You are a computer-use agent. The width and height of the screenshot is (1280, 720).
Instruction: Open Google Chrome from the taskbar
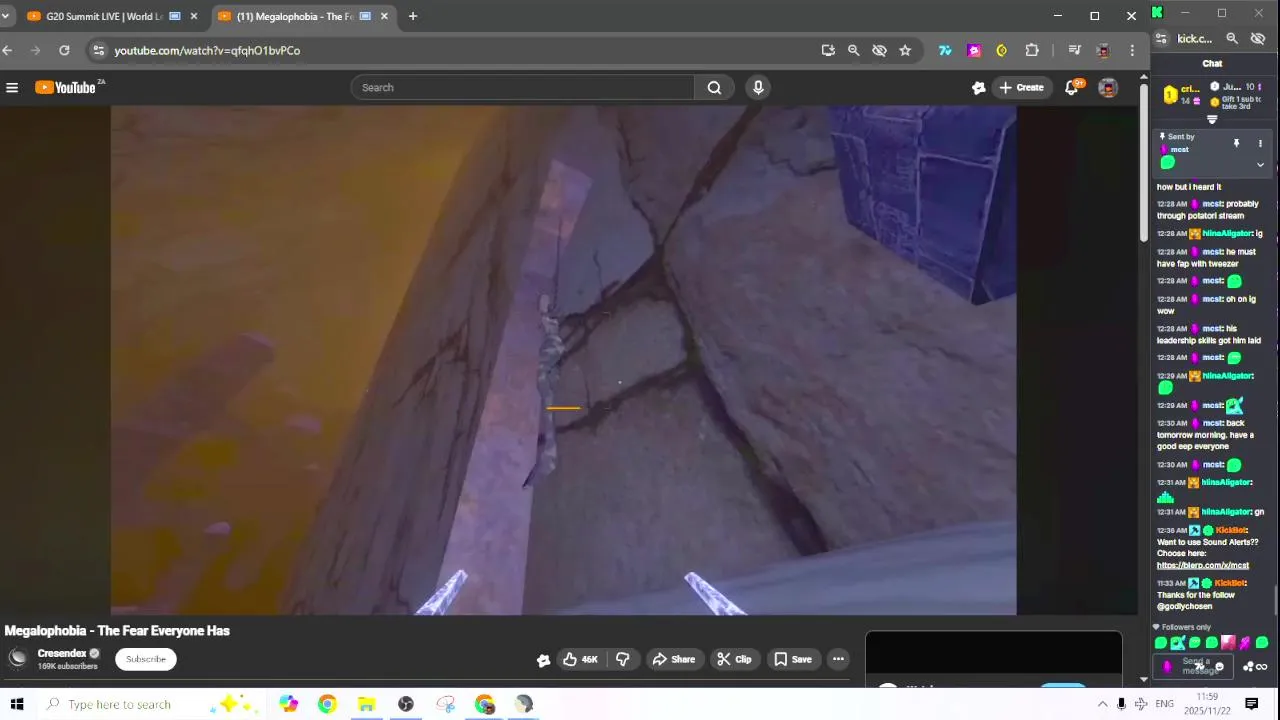327,704
